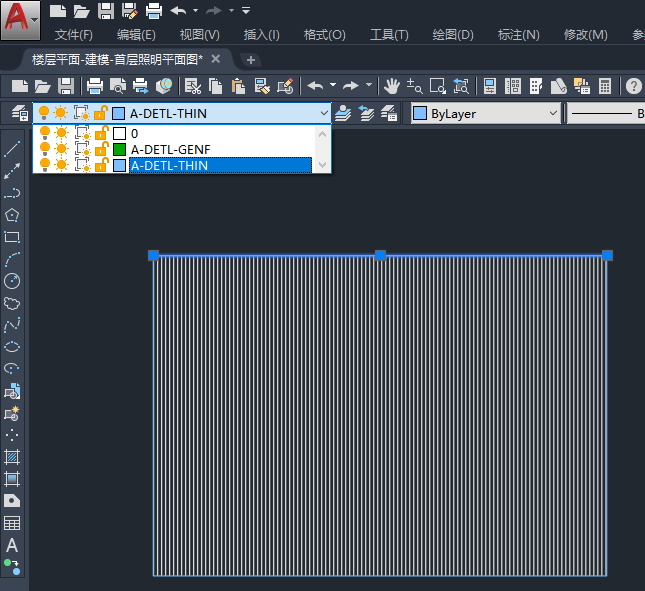Click the white color swatch of layer 0
Screen dimensions: 645x591
click(x=119, y=133)
